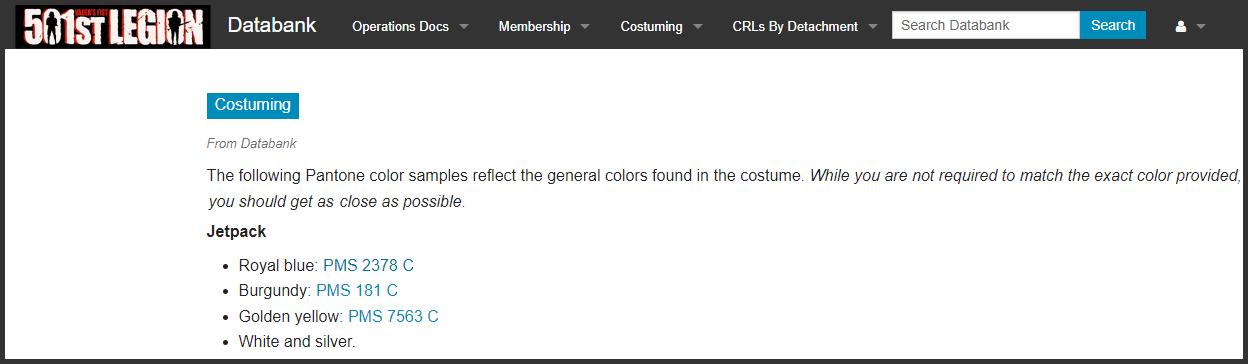Click the blue Search button

[1113, 25]
